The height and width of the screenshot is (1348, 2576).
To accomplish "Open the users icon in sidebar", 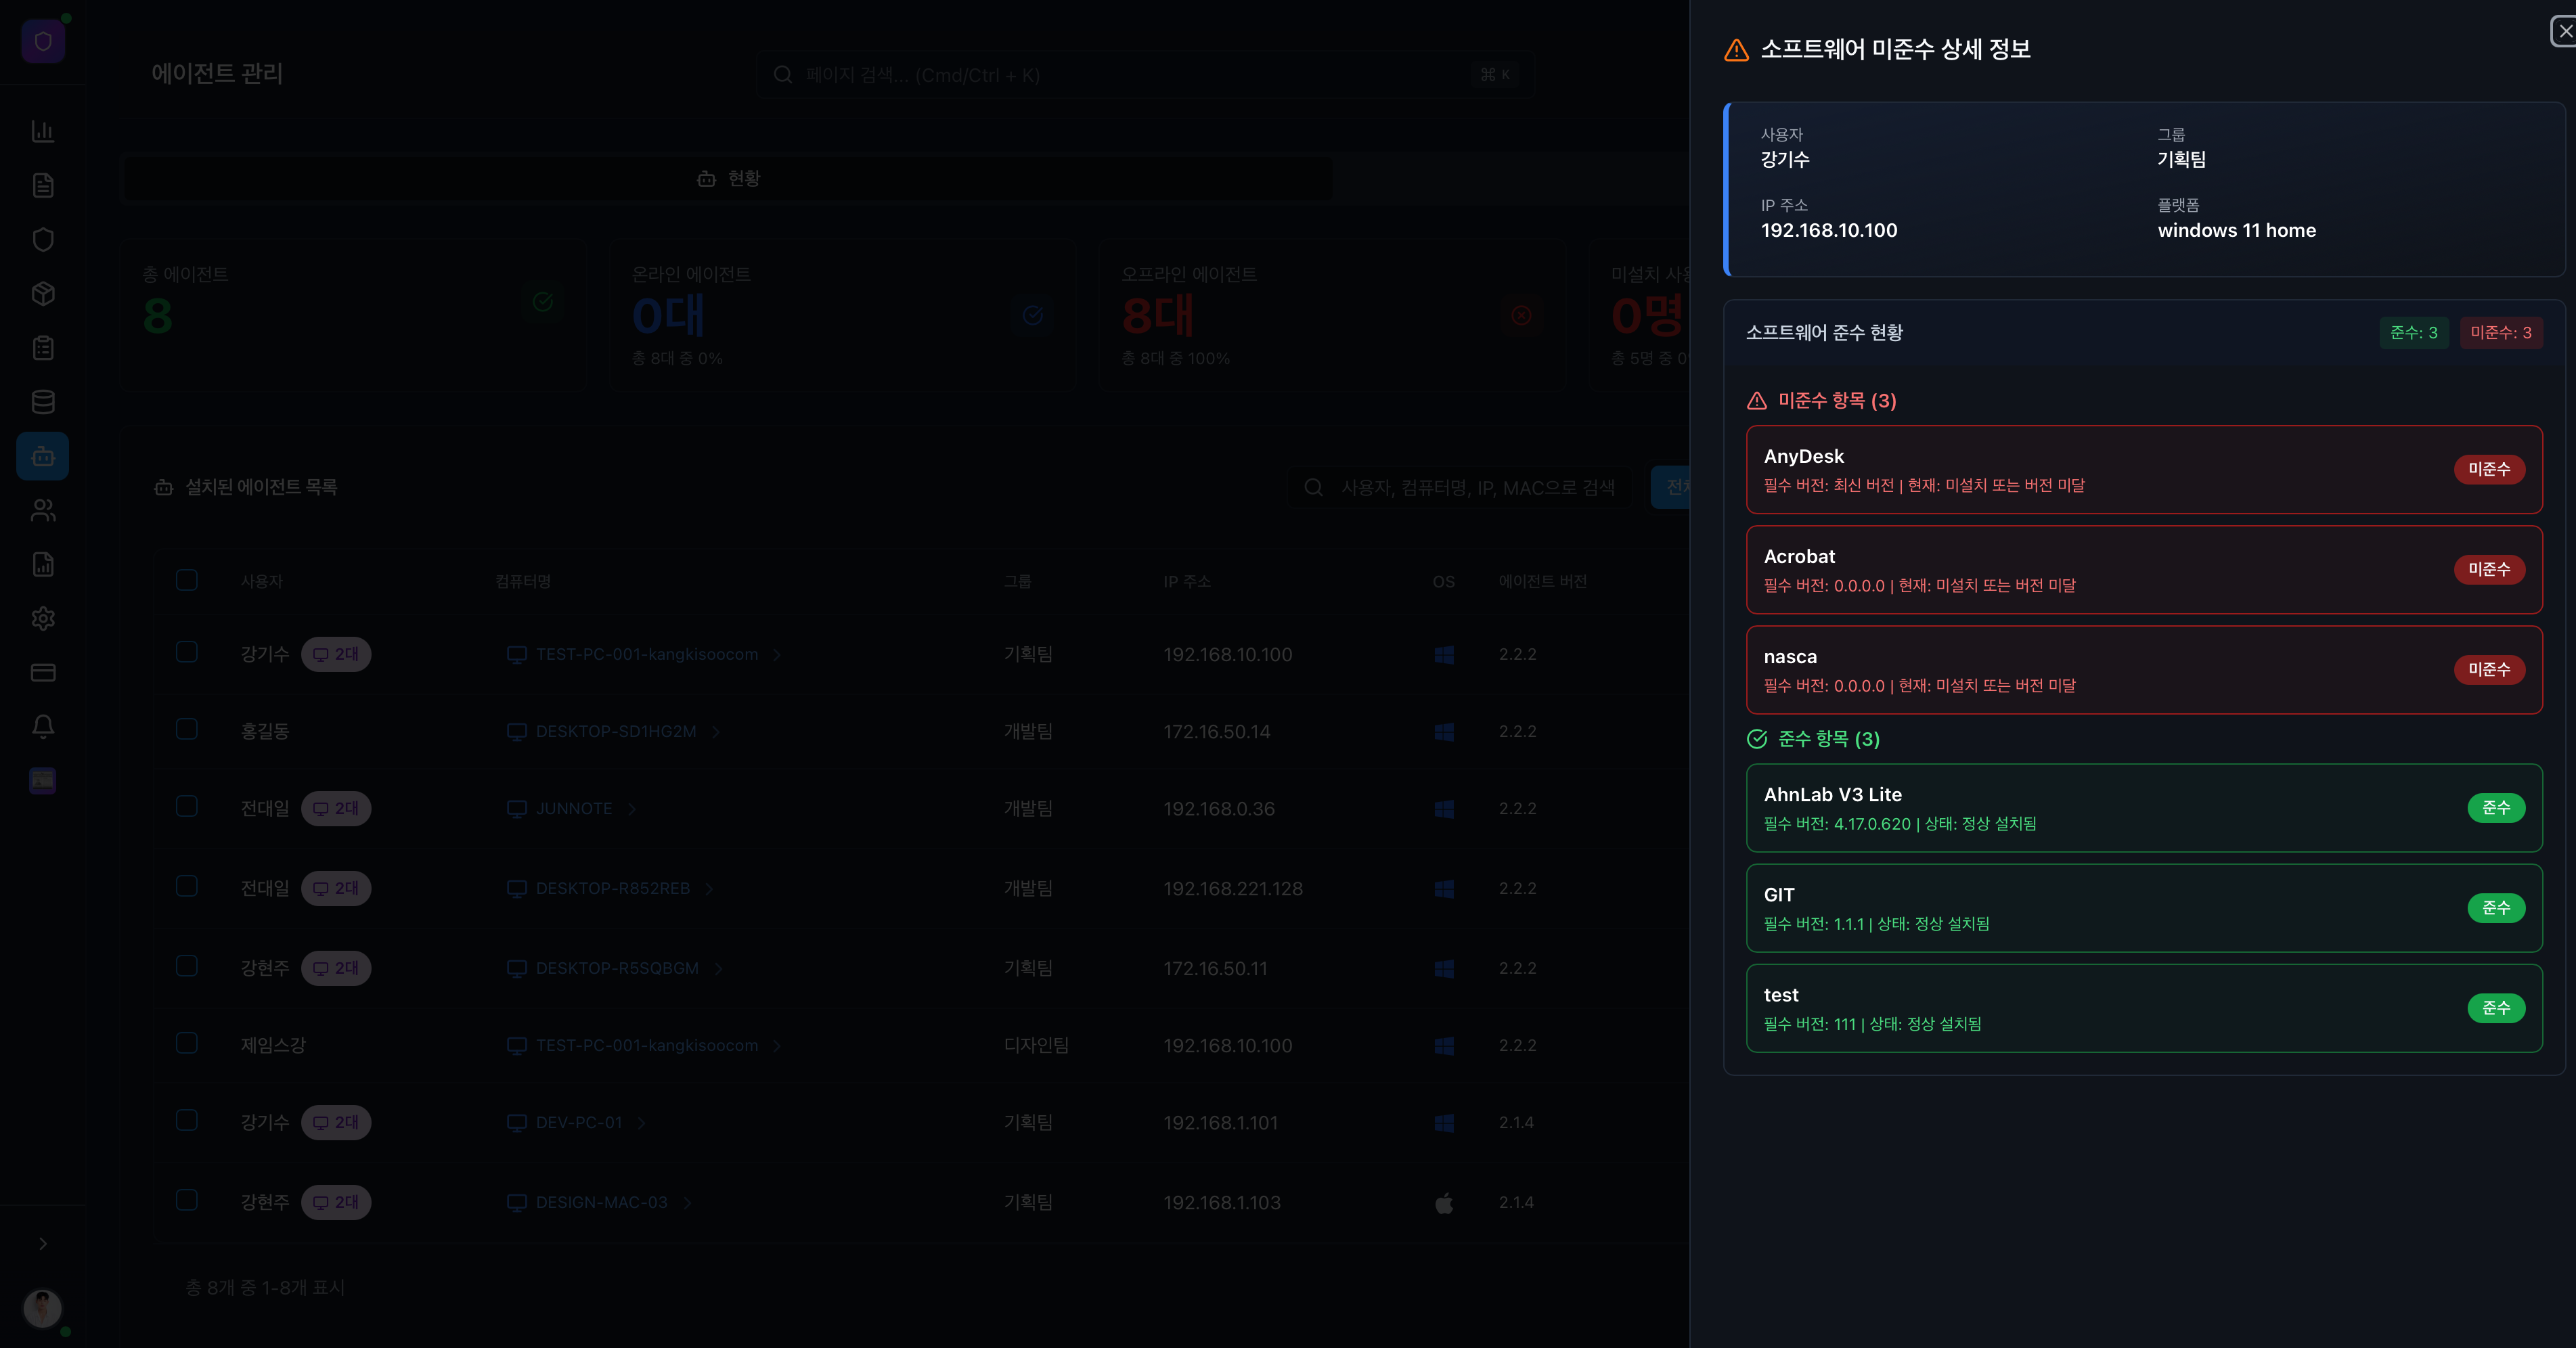I will 43,510.
